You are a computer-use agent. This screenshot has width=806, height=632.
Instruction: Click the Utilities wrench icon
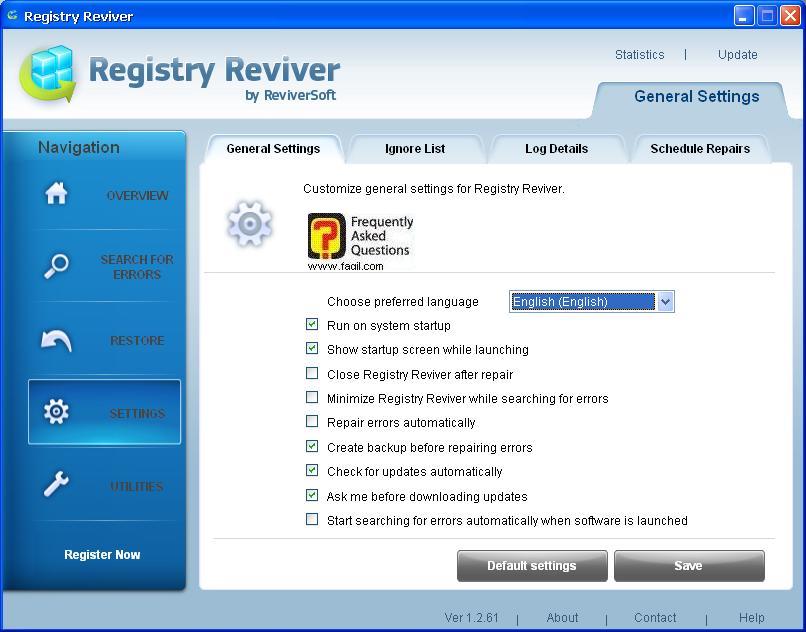[56, 485]
